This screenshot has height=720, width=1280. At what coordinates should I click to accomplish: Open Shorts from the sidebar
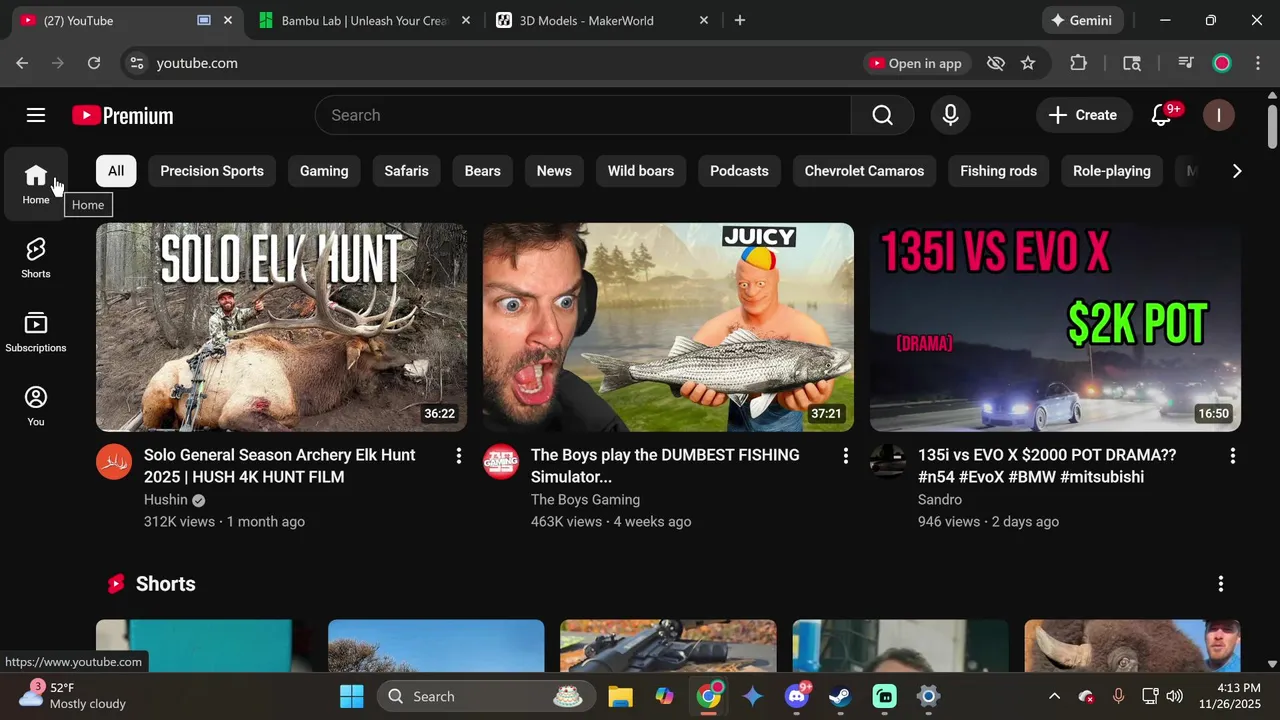[36, 258]
